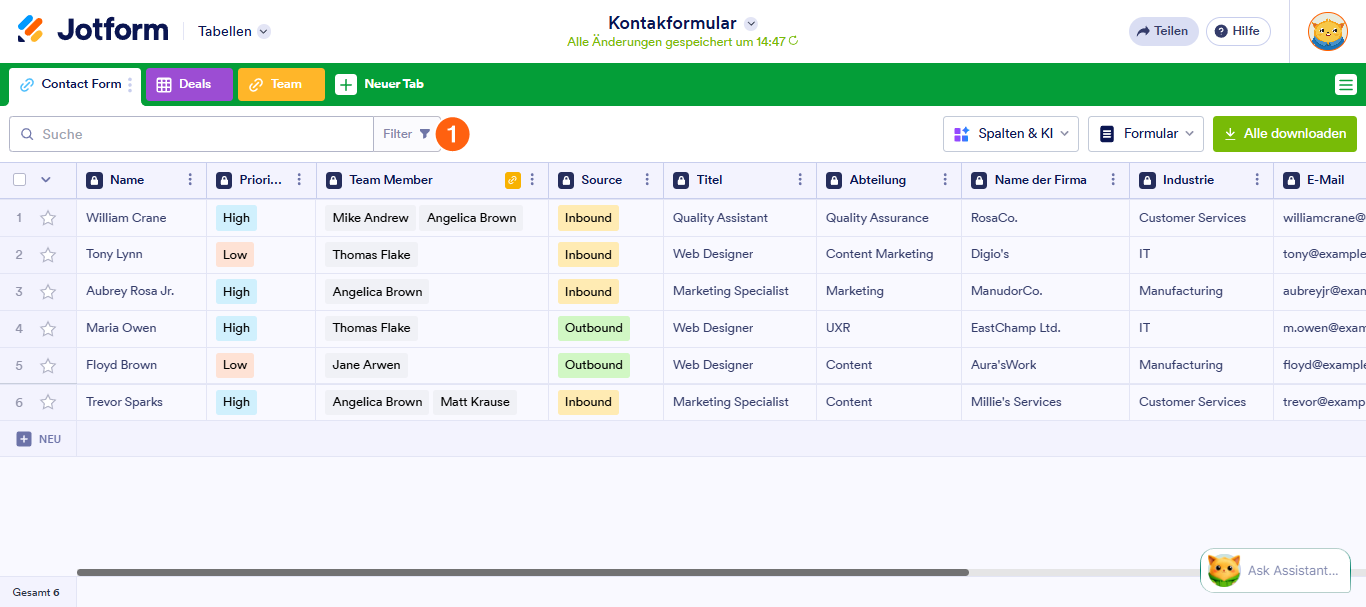Select the Content Marketing department cell
The image size is (1366, 607).
pos(889,255)
